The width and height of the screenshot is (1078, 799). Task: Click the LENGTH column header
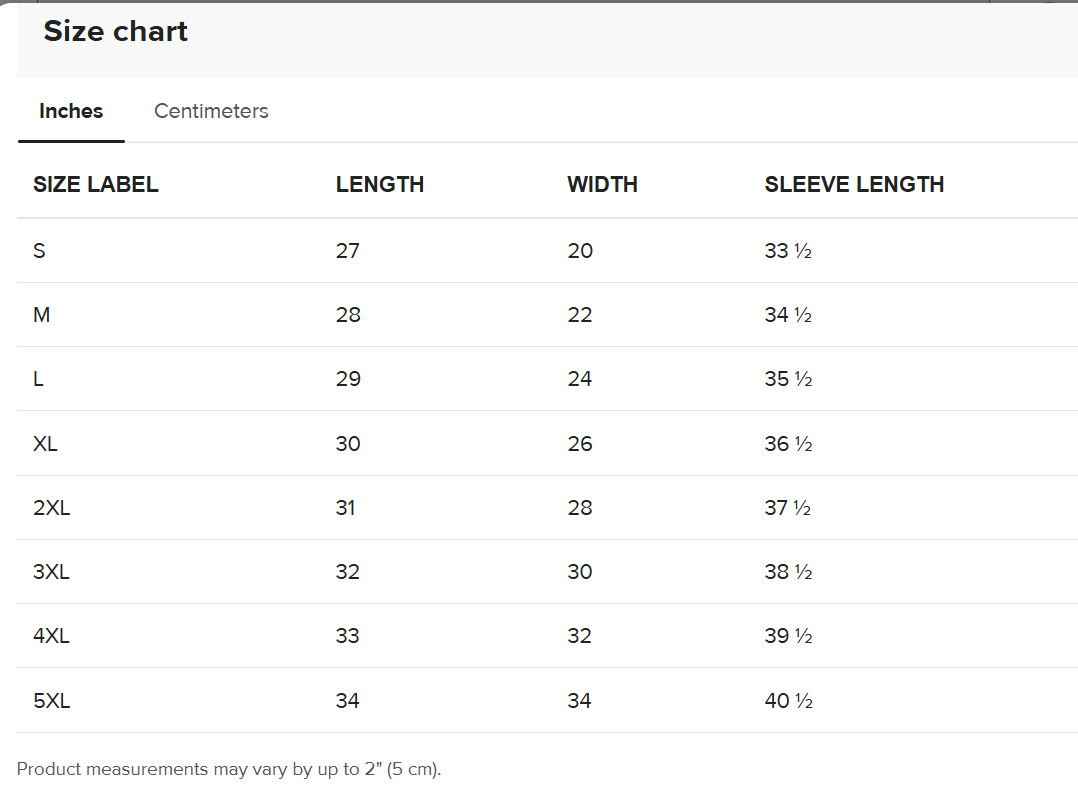click(x=380, y=184)
